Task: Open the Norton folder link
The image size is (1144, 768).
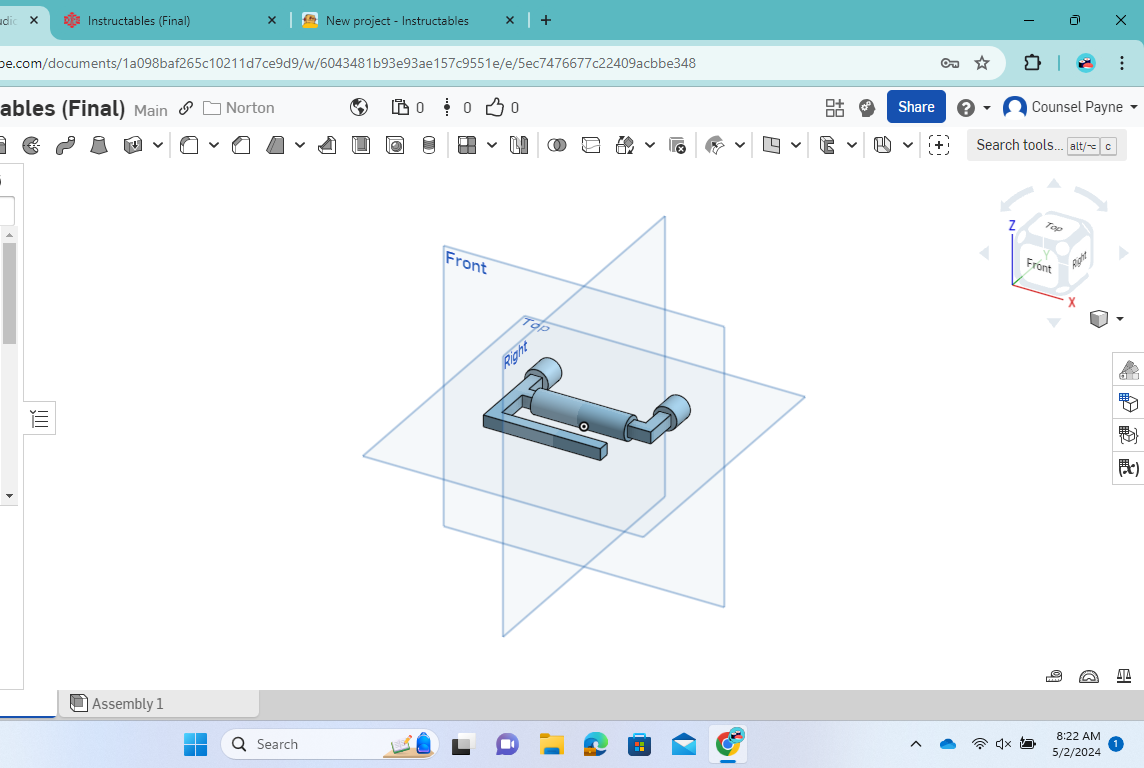Action: pyautogui.click(x=239, y=108)
